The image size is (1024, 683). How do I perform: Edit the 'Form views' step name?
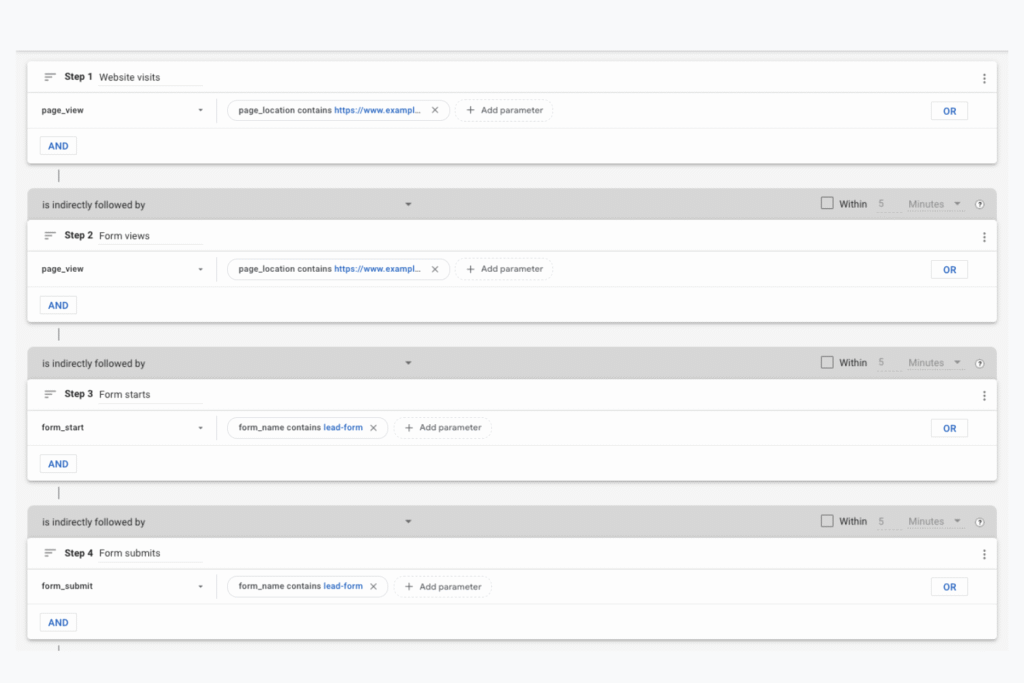pos(150,236)
